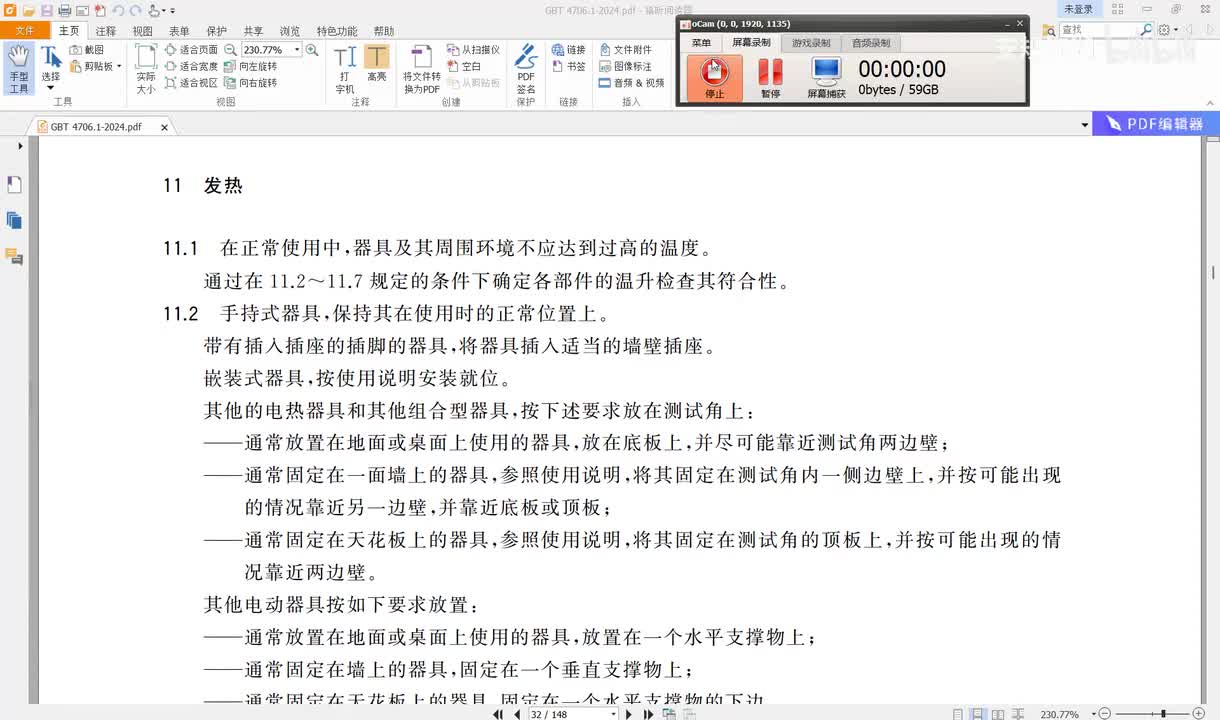
Task: Switch to the Comment (注释) ribbon tab
Action: pyautogui.click(x=106, y=31)
